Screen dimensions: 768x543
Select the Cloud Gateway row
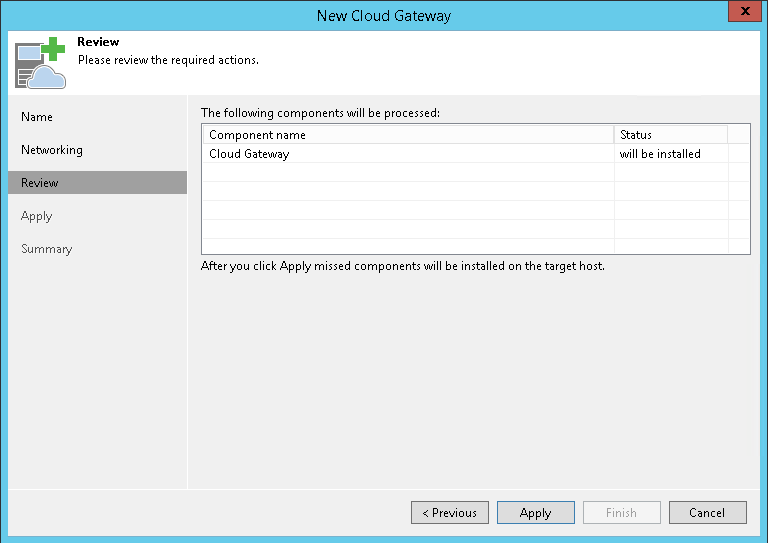point(476,154)
